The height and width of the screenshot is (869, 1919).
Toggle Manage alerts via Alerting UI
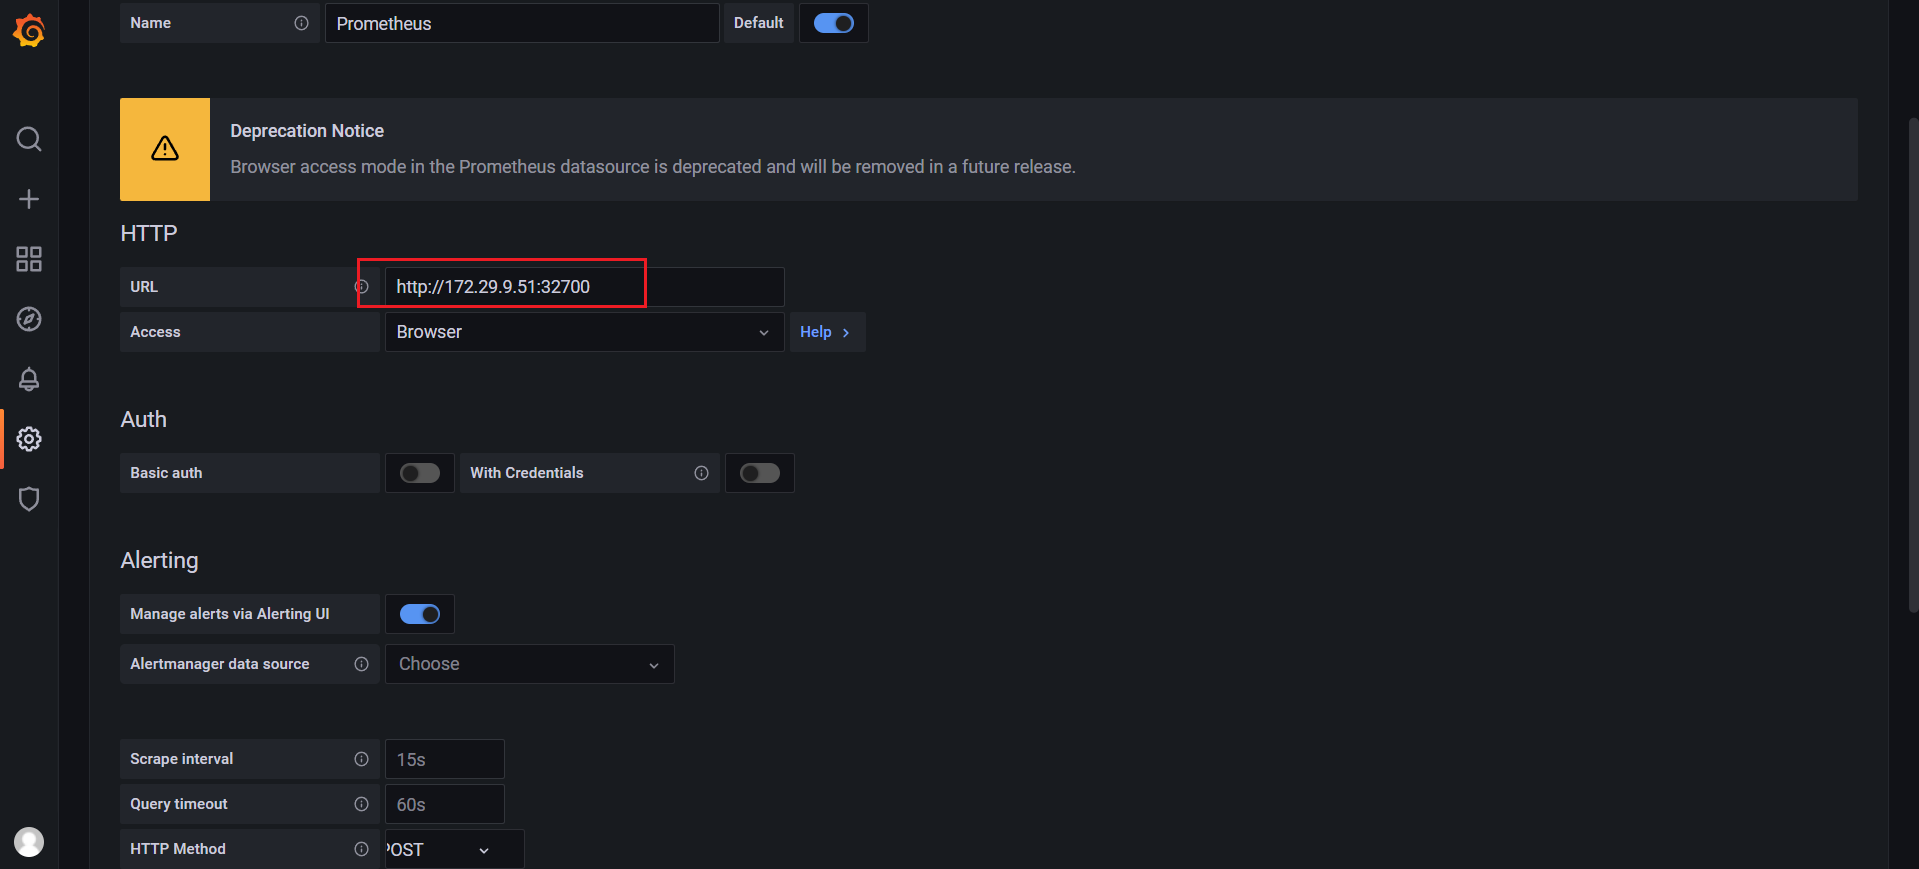(420, 614)
